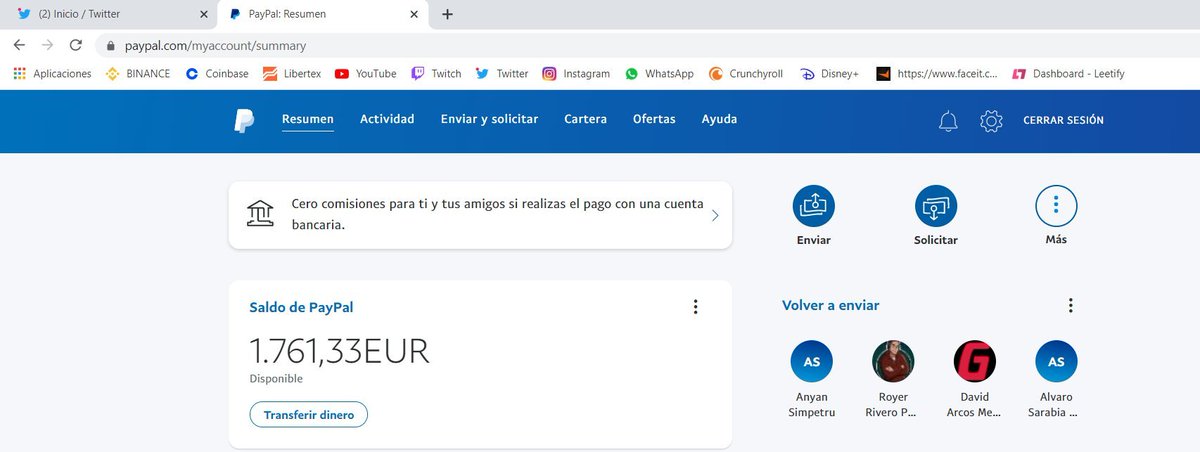Click the Solicitar request money icon
This screenshot has width=1200, height=452.
[x=936, y=205]
